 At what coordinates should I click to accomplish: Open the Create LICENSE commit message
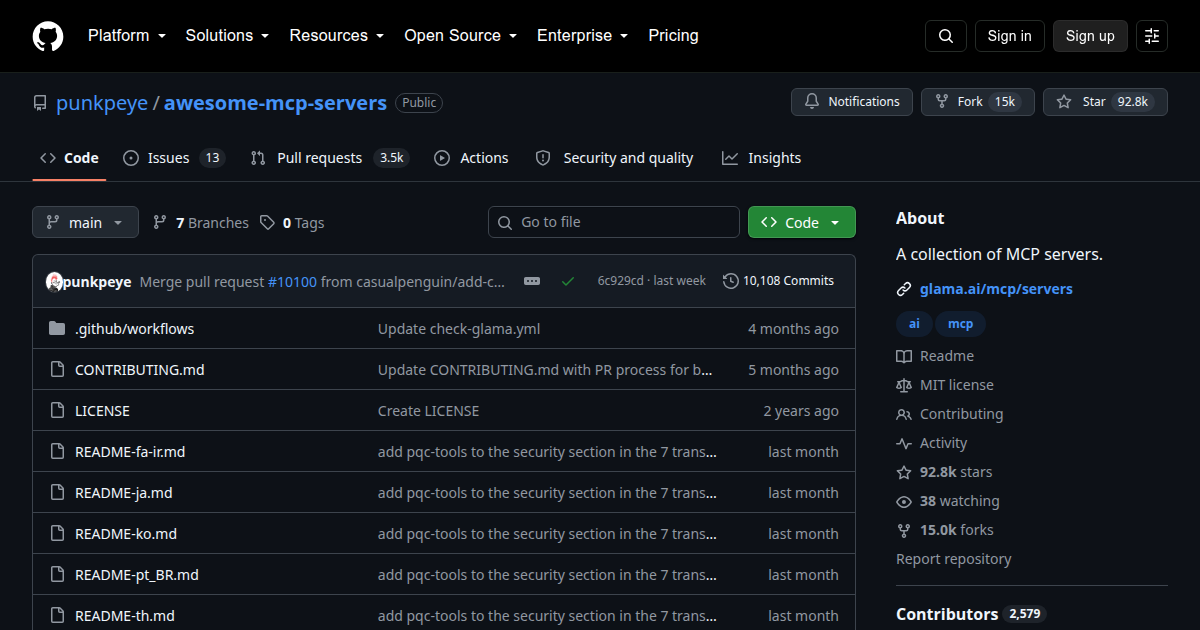[x=428, y=411]
